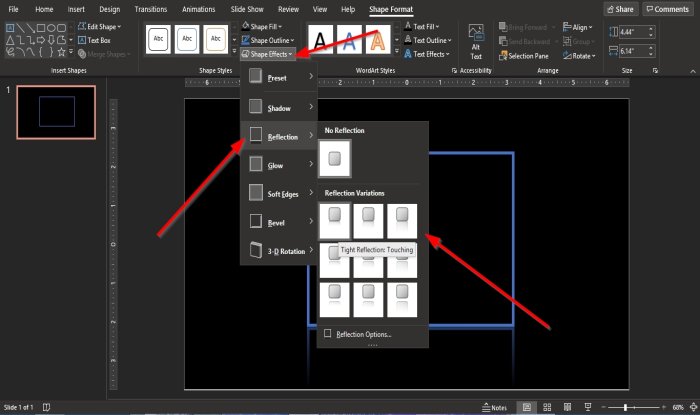This screenshot has width=700, height=415.
Task: Open the Animations tab
Action: (198, 9)
